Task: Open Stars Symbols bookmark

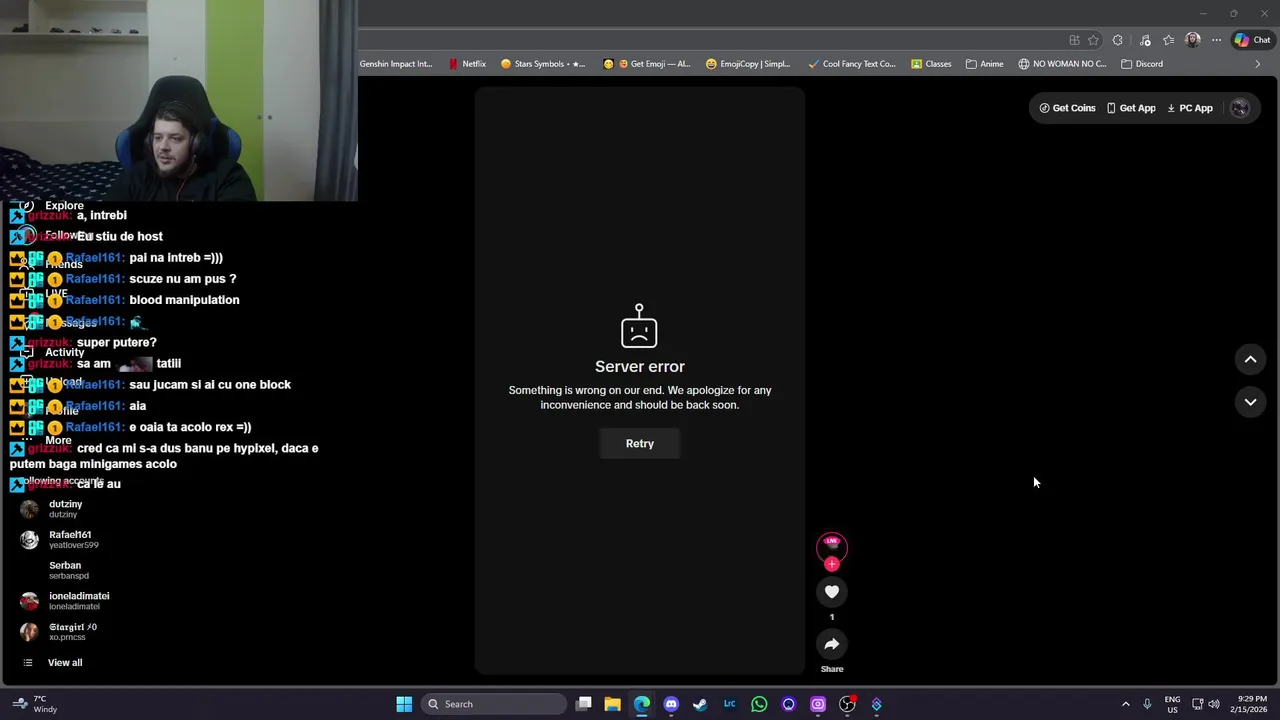Action: (543, 64)
